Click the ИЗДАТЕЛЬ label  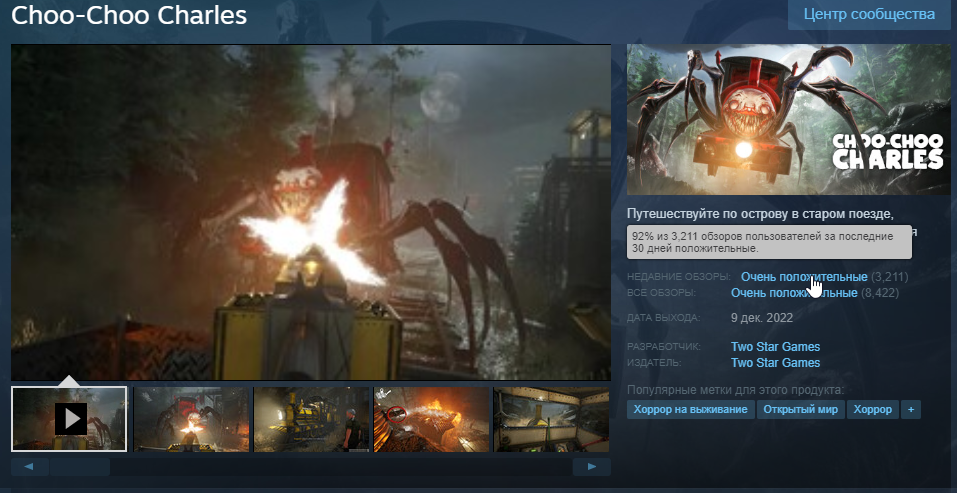point(654,363)
